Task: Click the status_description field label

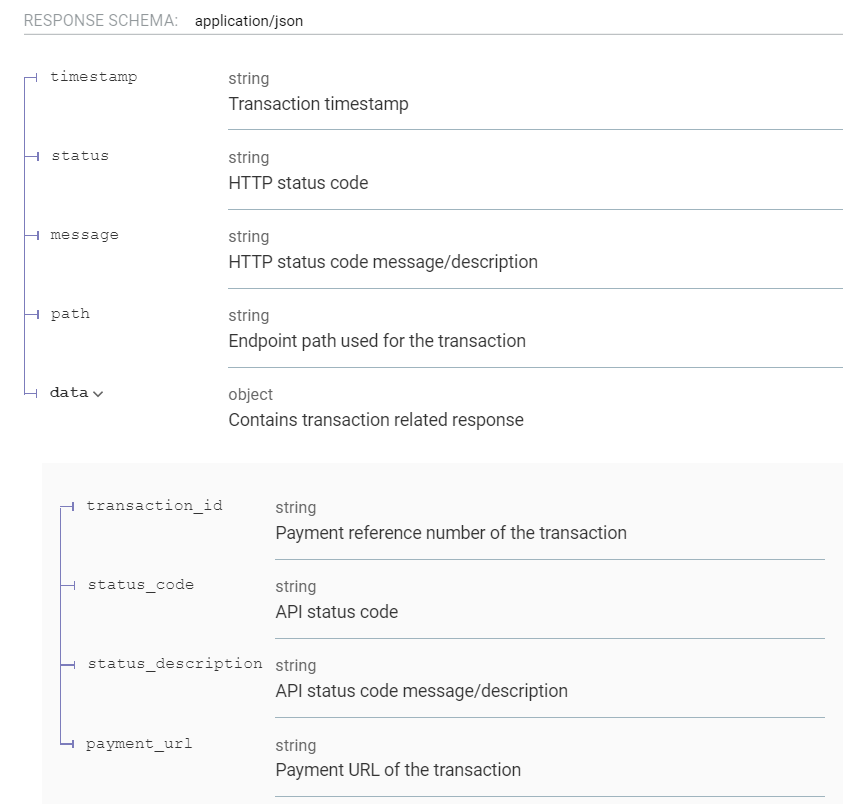Action: (x=175, y=663)
